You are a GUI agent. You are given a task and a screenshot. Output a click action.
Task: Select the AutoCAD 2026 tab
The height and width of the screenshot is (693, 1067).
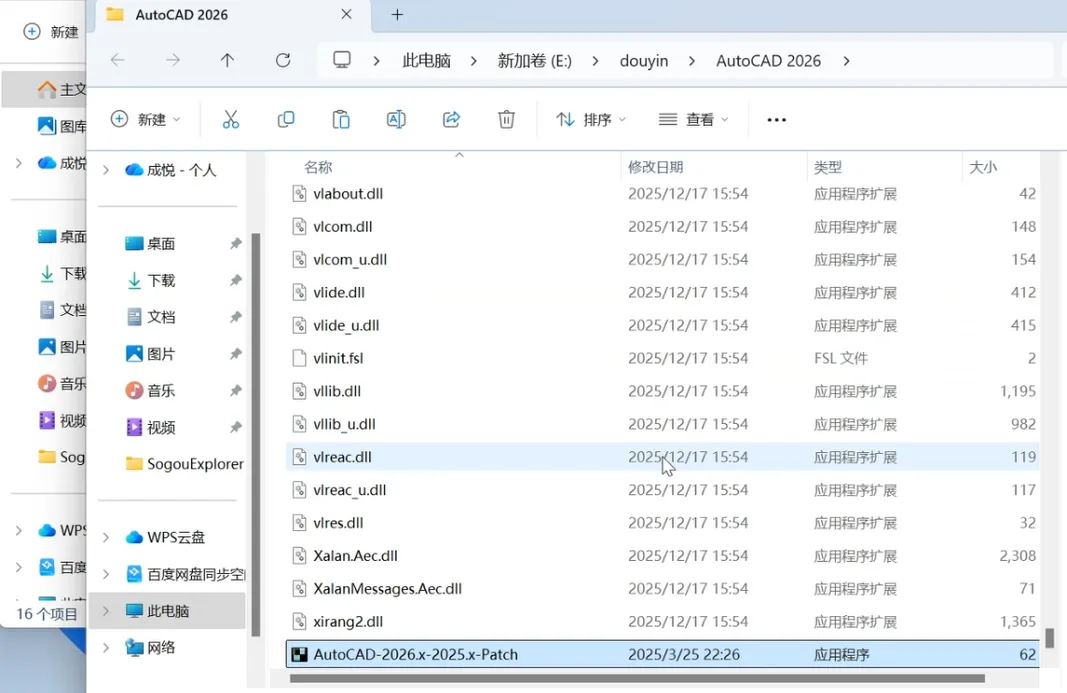coord(231,15)
